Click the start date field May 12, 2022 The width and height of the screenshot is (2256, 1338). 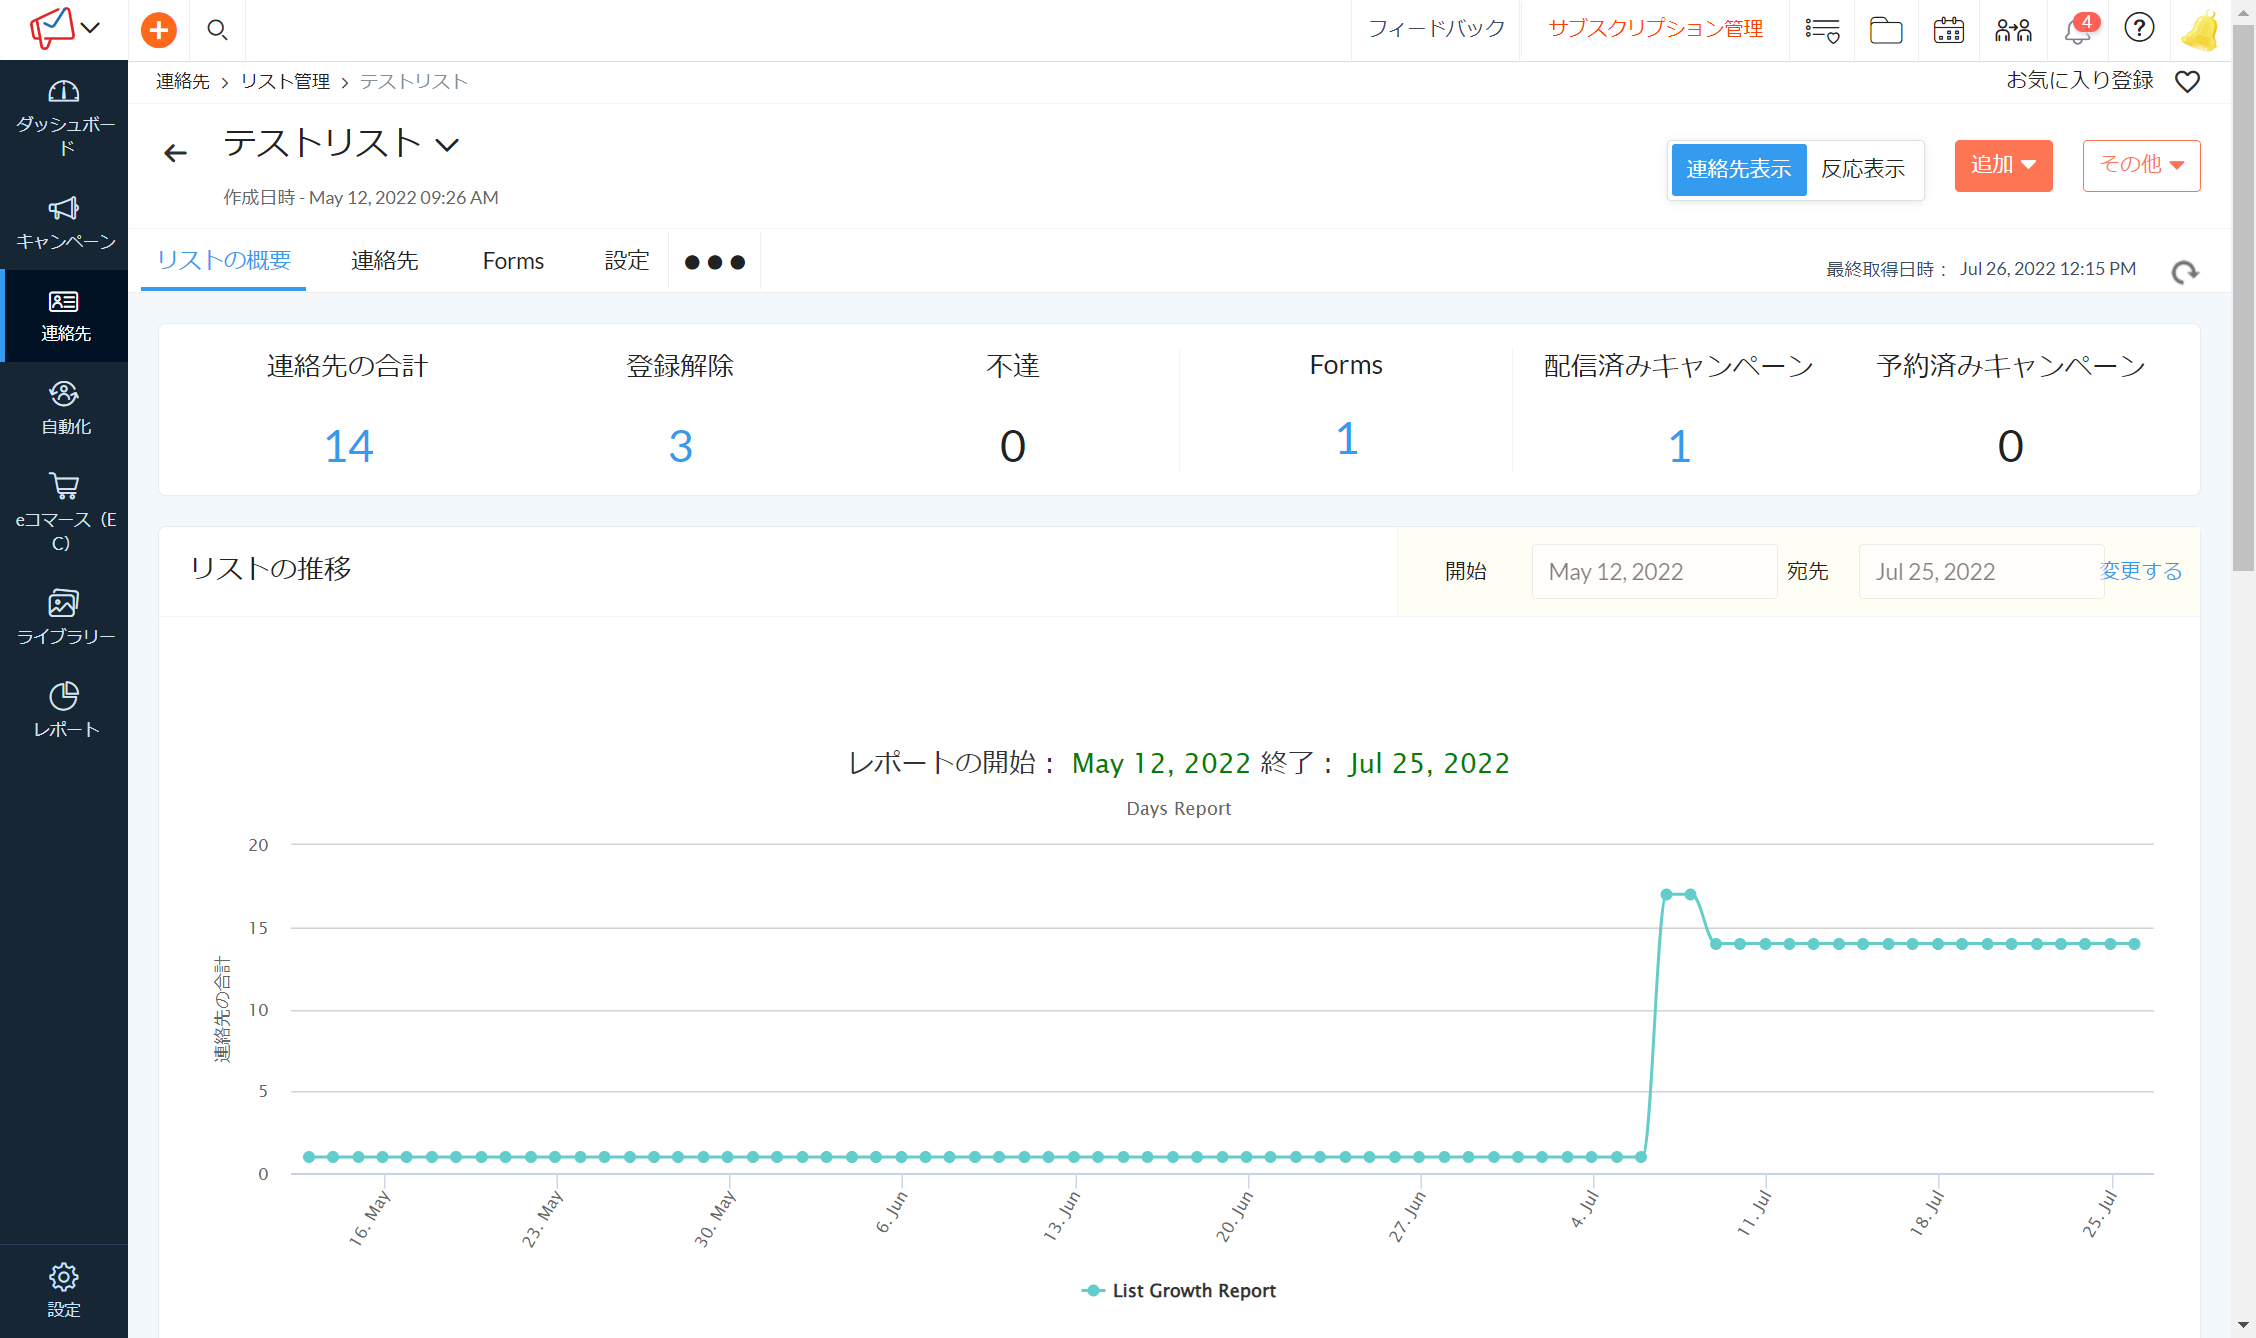pyautogui.click(x=1653, y=572)
